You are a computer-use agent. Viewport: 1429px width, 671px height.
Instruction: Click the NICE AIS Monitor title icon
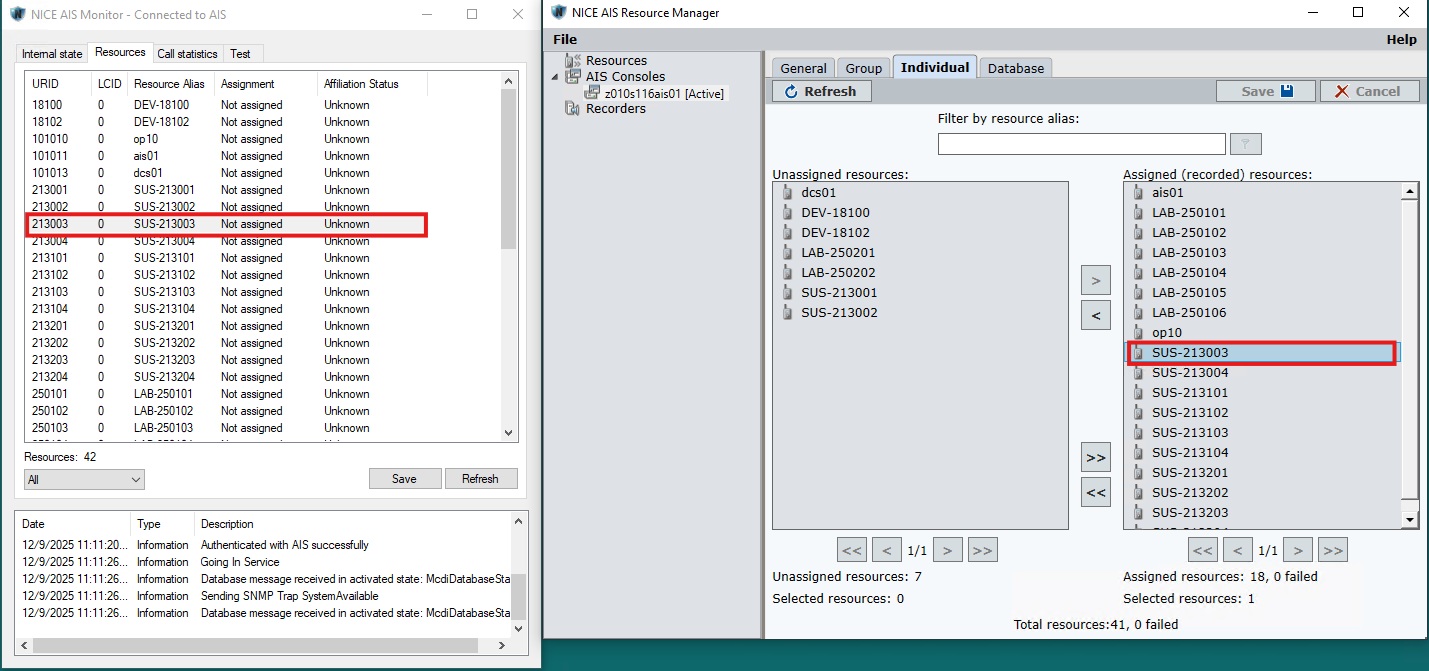pos(17,14)
